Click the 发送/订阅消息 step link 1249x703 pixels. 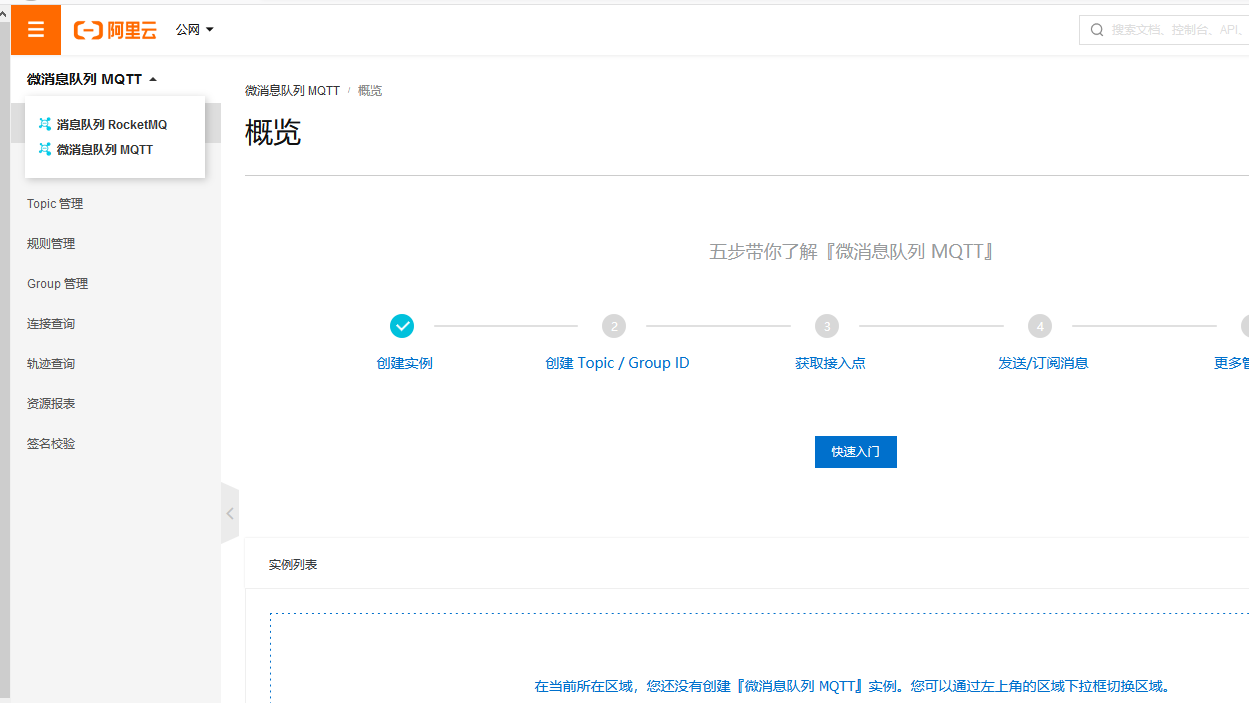point(1043,363)
